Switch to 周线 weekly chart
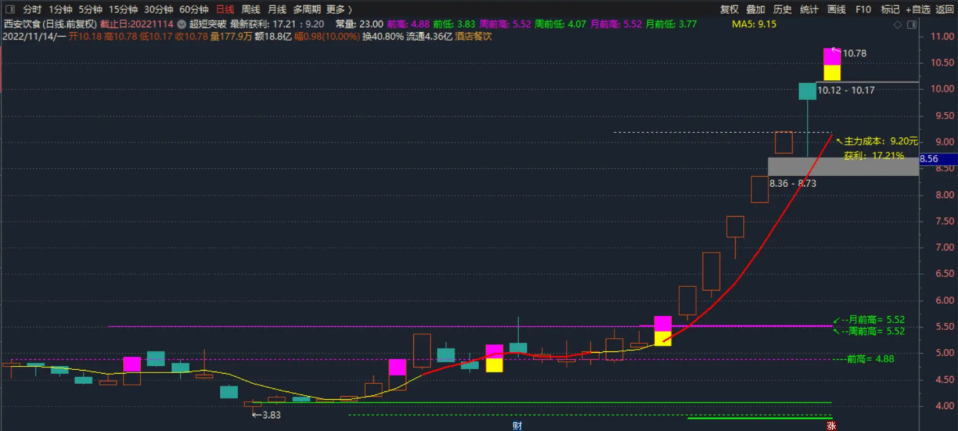This screenshot has height=431, width=958. click(x=251, y=8)
